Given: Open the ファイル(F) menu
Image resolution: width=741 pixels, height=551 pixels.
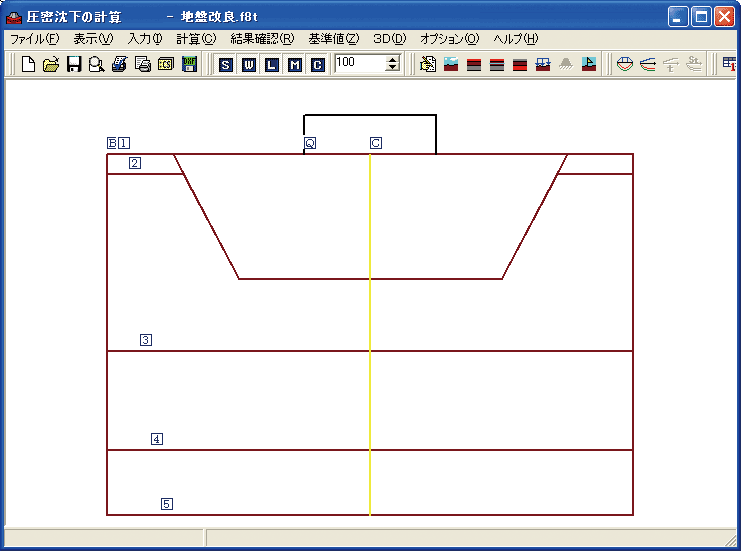Looking at the screenshot, I should (34, 39).
